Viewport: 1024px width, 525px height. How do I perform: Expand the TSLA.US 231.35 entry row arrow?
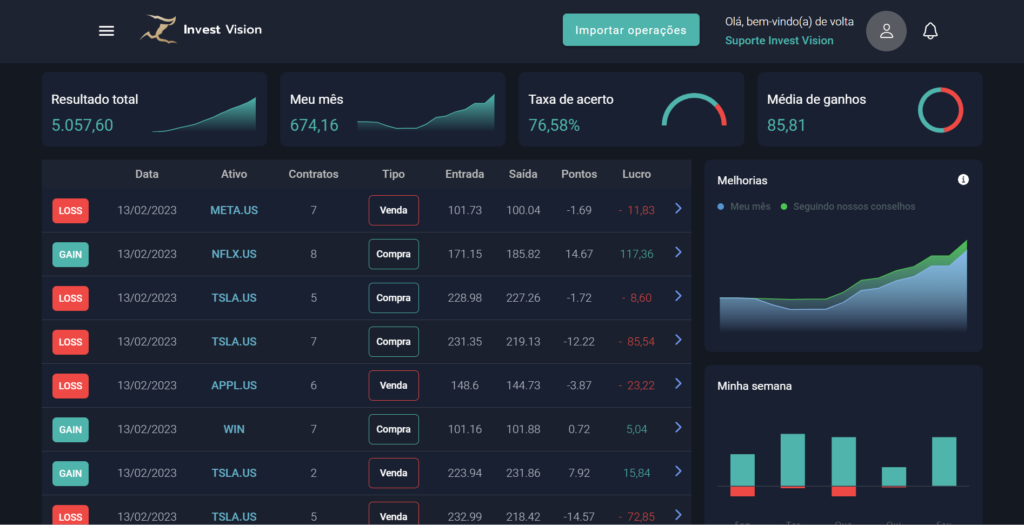[x=678, y=340]
